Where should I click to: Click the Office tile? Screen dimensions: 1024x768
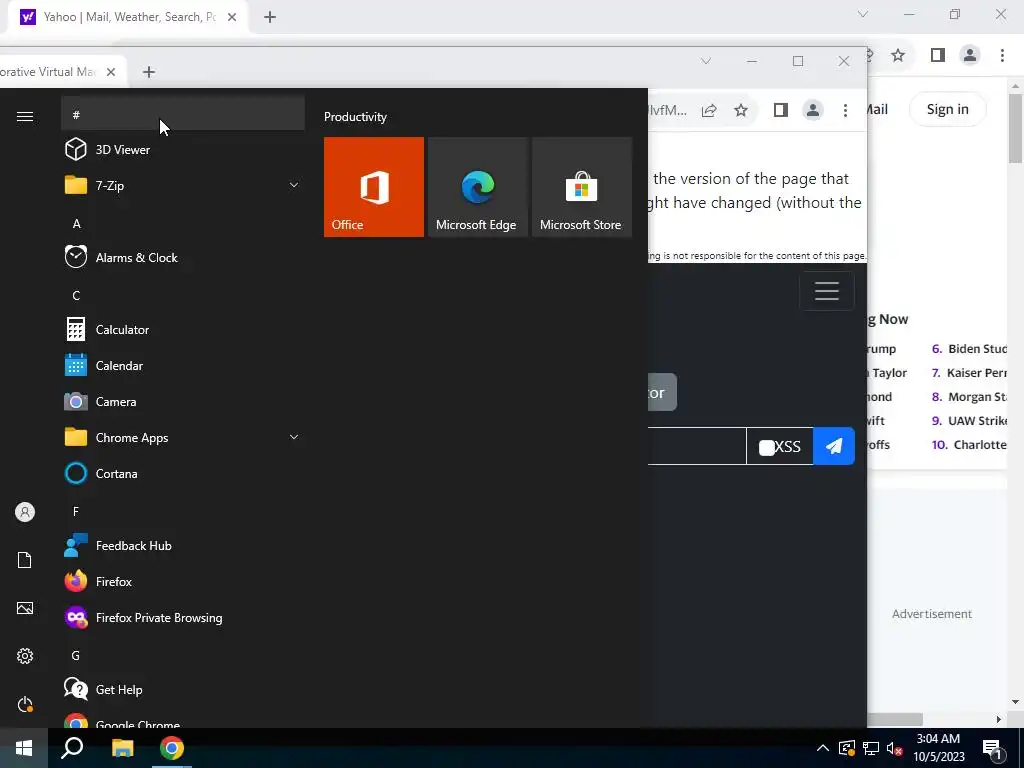click(x=374, y=187)
